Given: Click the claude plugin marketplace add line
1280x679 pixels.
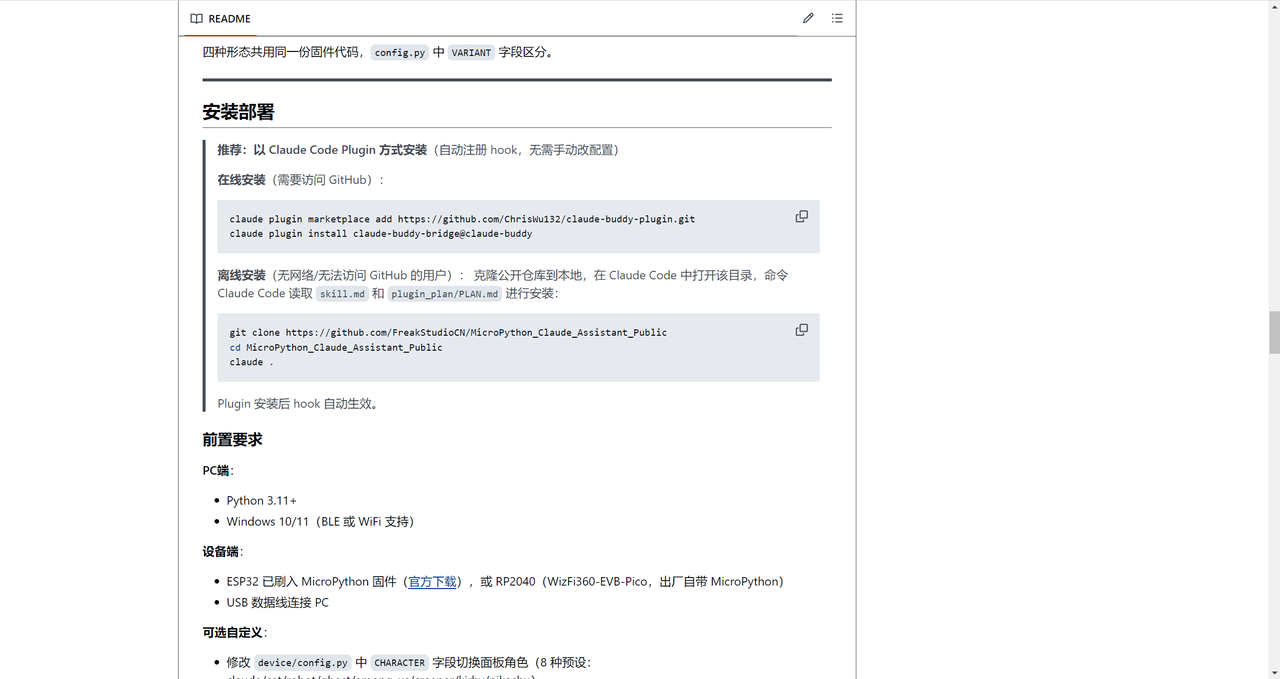Looking at the screenshot, I should point(462,219).
